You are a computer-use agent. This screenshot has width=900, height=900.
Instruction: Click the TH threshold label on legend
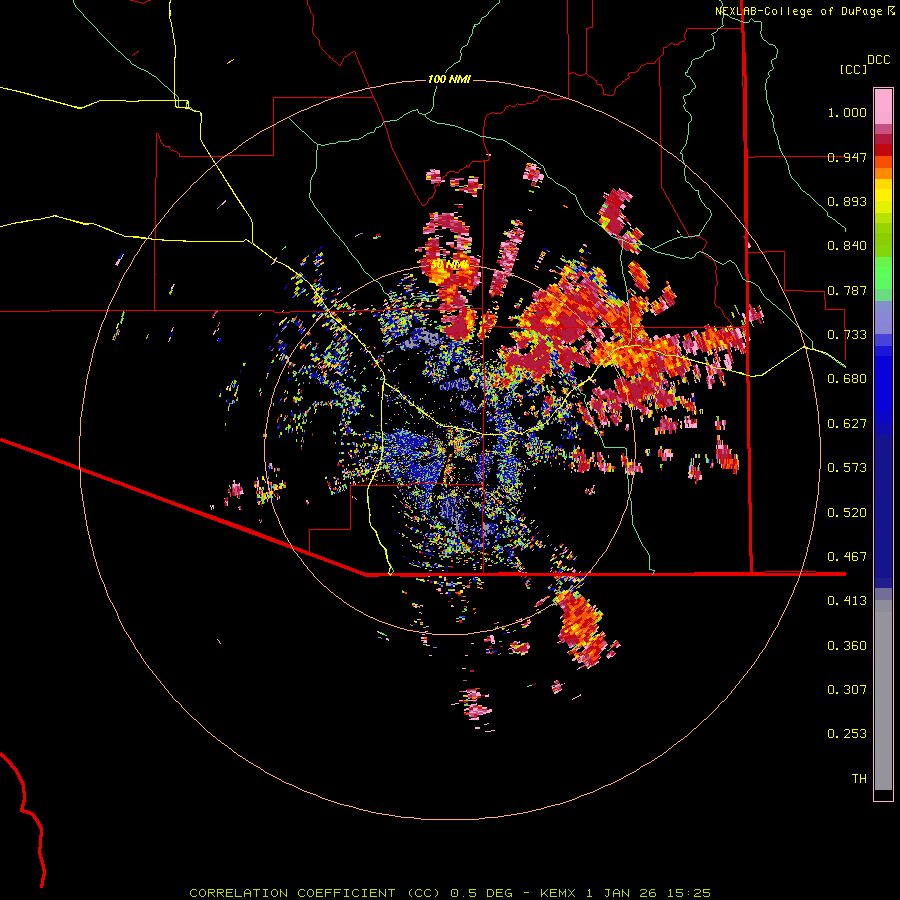click(x=859, y=779)
